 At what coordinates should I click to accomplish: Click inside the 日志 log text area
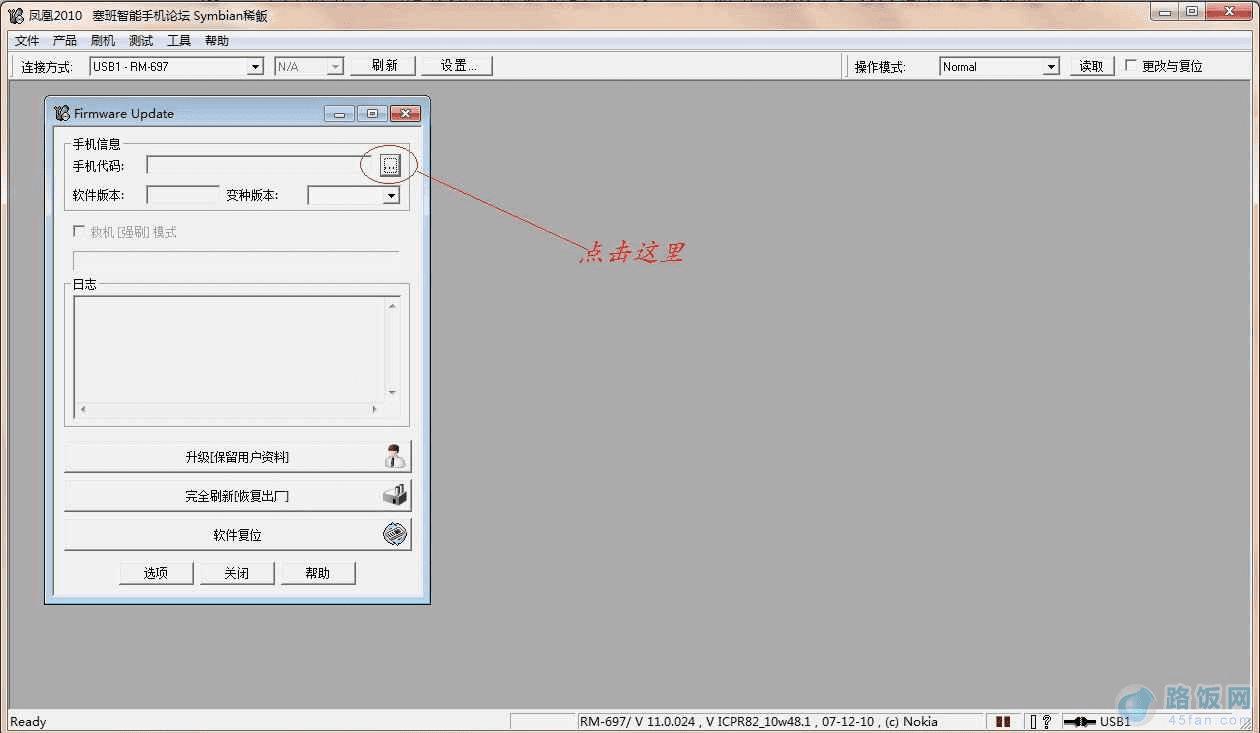pyautogui.click(x=230, y=348)
